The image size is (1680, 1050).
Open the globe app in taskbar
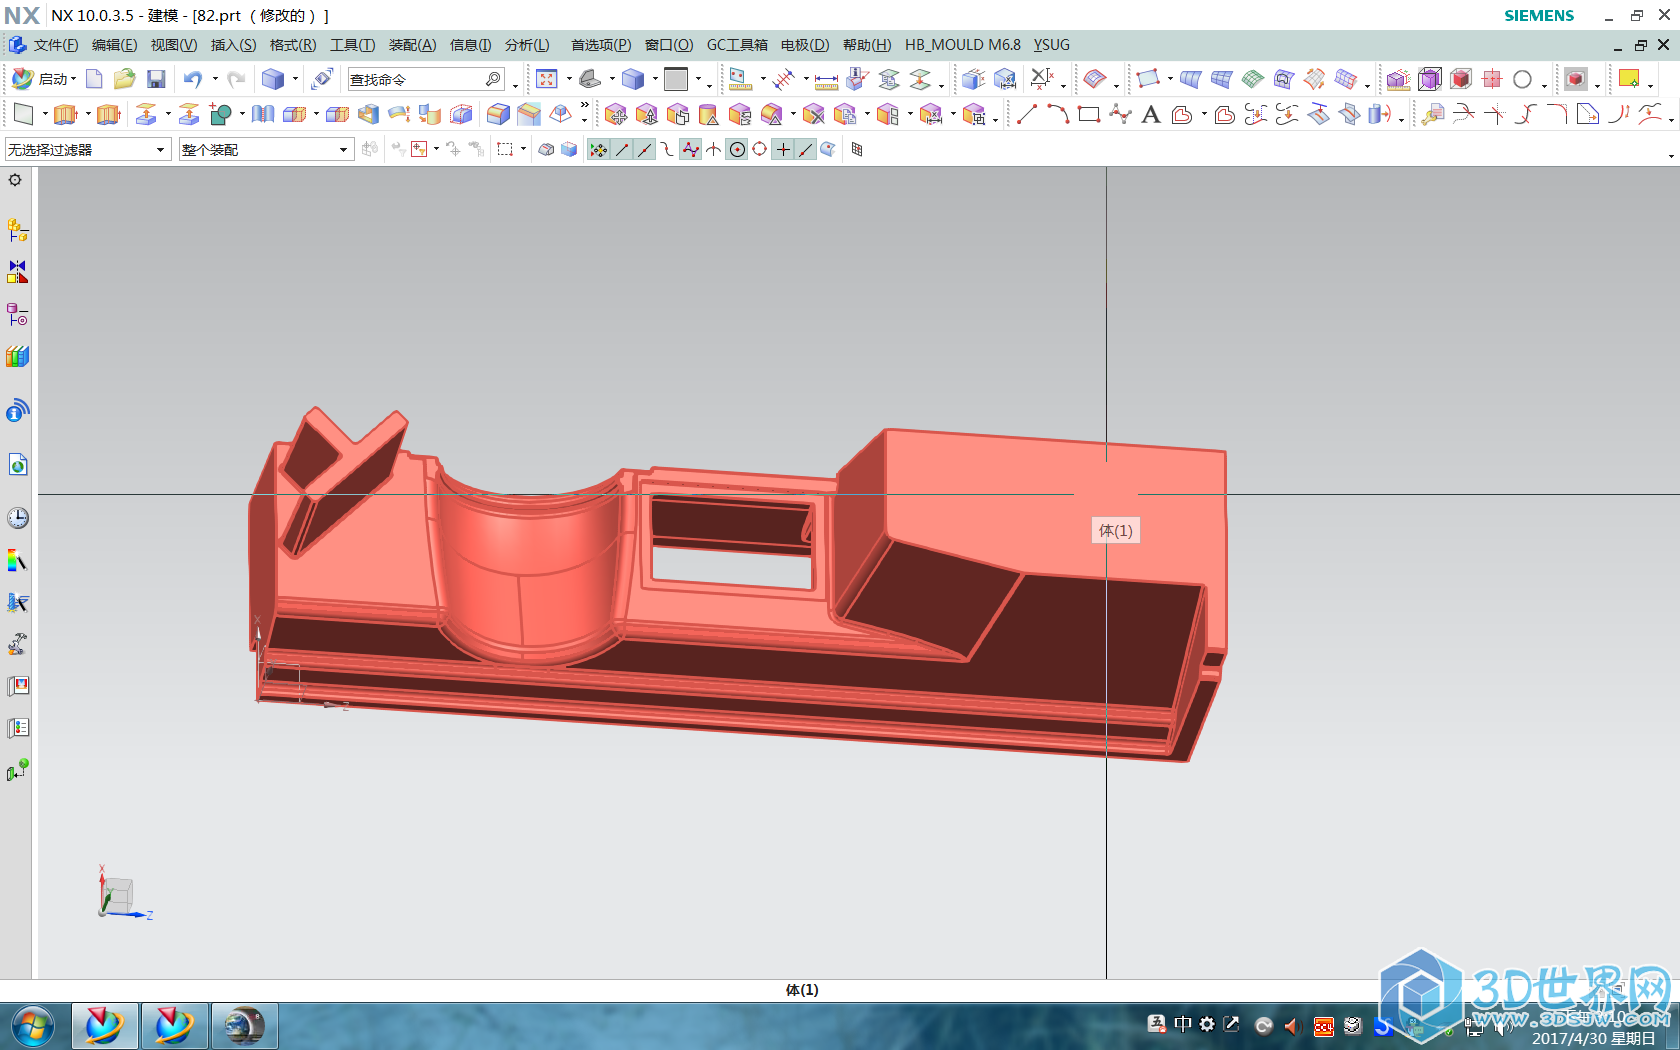[244, 1027]
